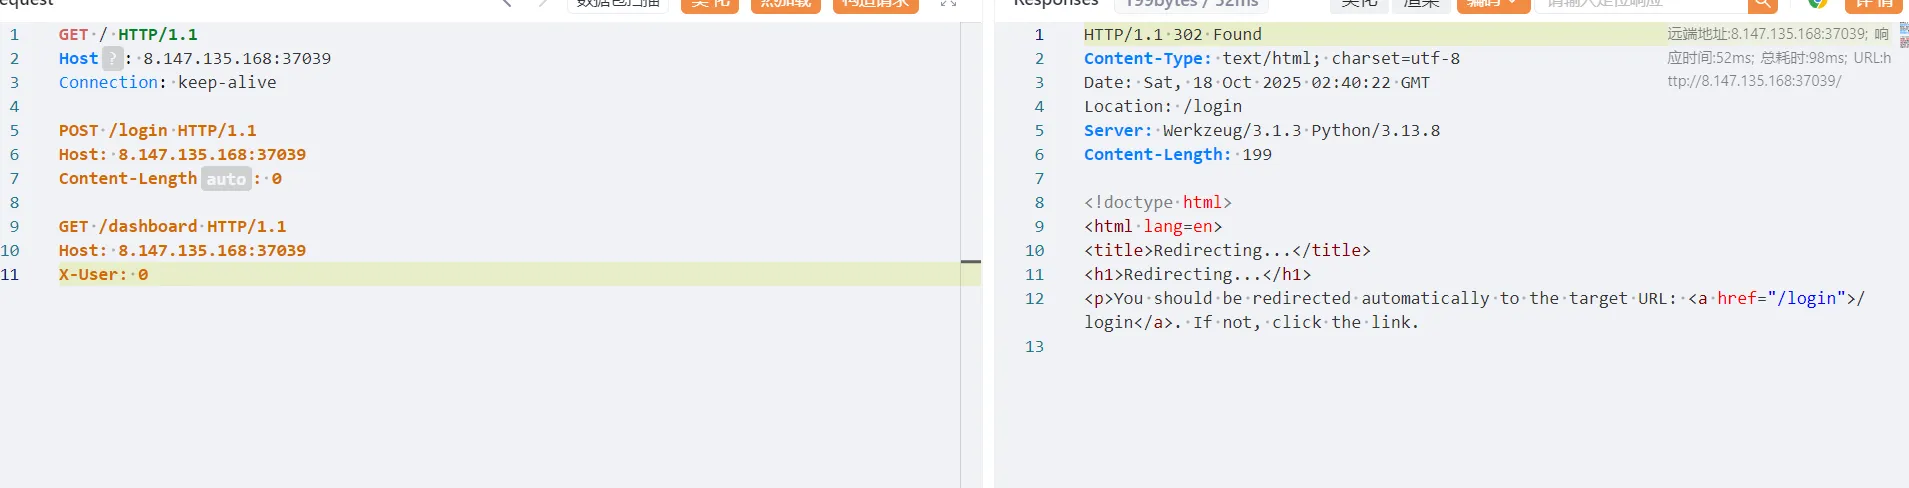The image size is (1909, 488).
Task: Select the 美化 tab in Responses
Action: click(1358, 4)
